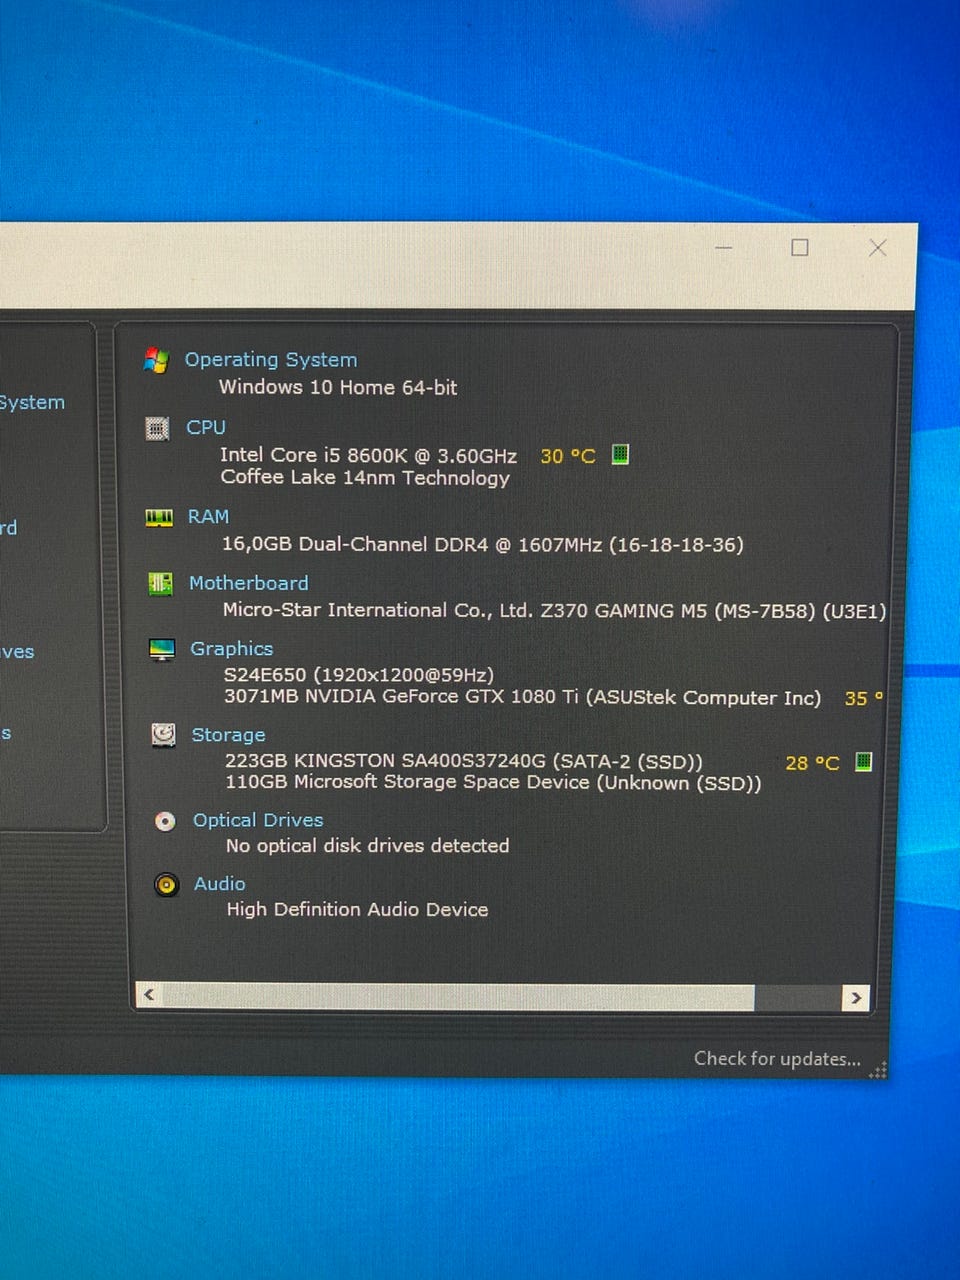Viewport: 960px width, 1280px height.
Task: Select Intel Core i5 8600K @ 3.60GHz text
Action: (x=369, y=455)
